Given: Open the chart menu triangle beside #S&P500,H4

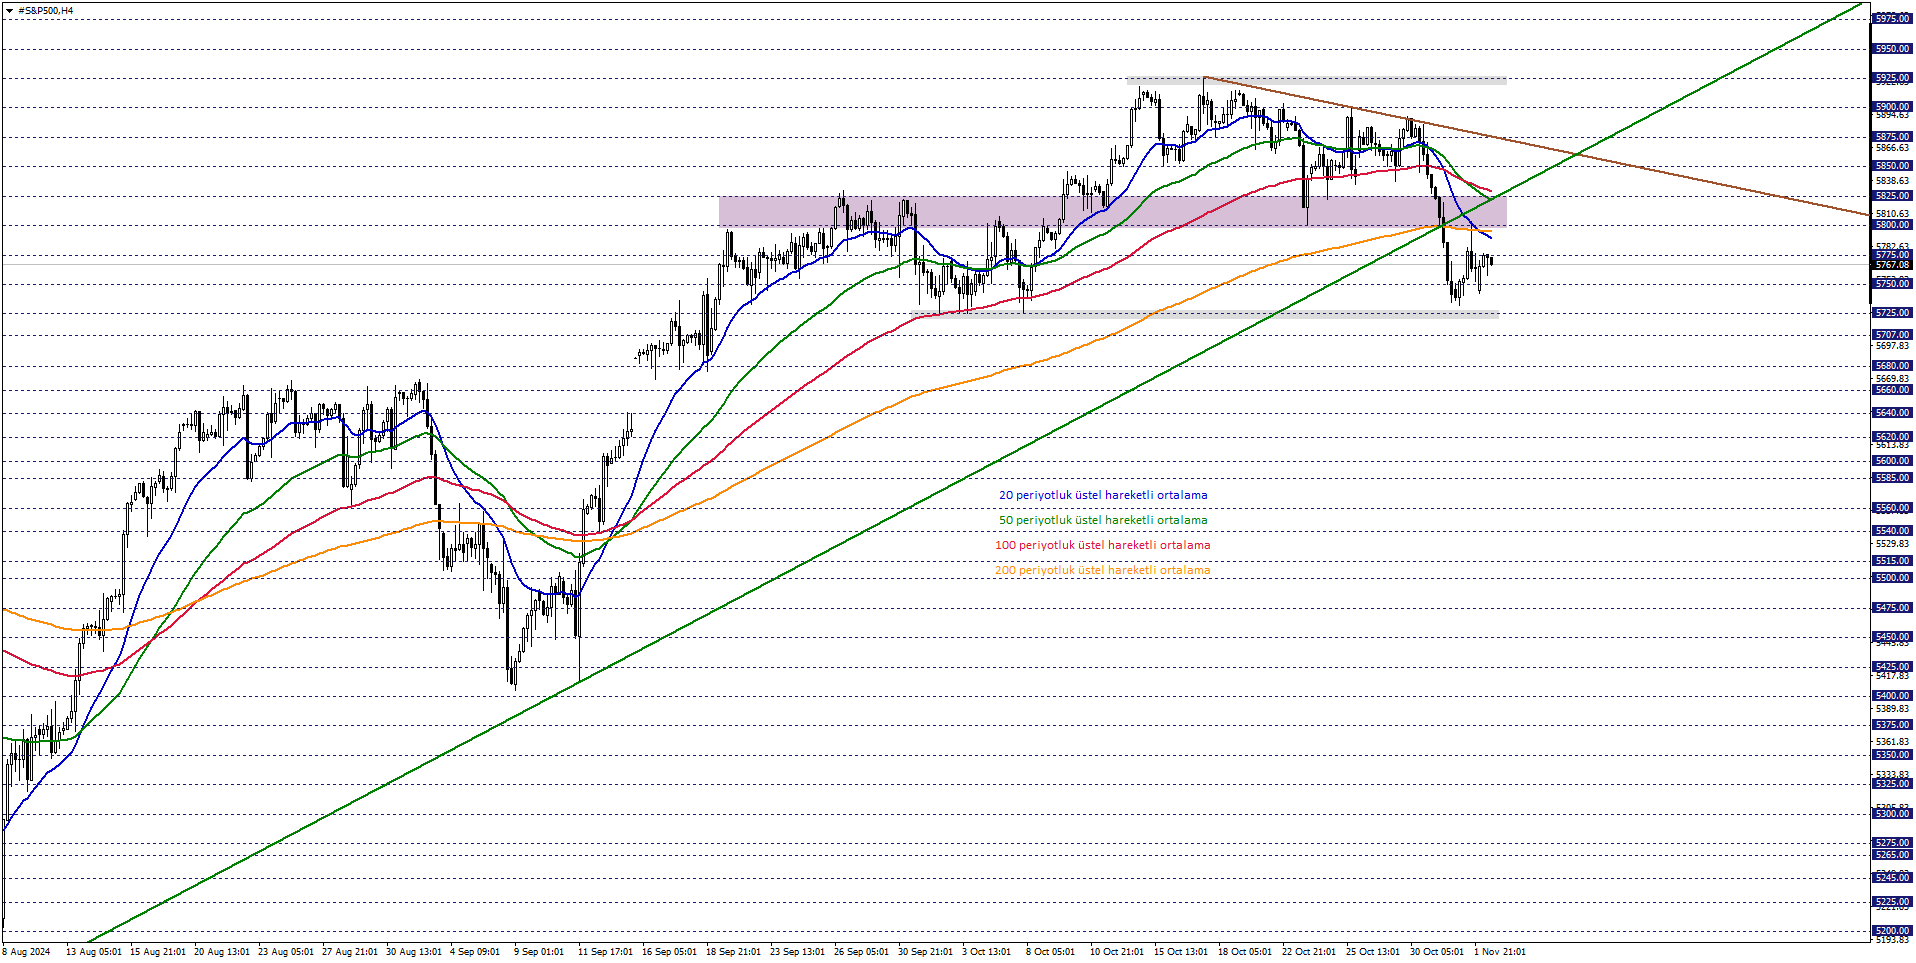Looking at the screenshot, I should point(9,11).
